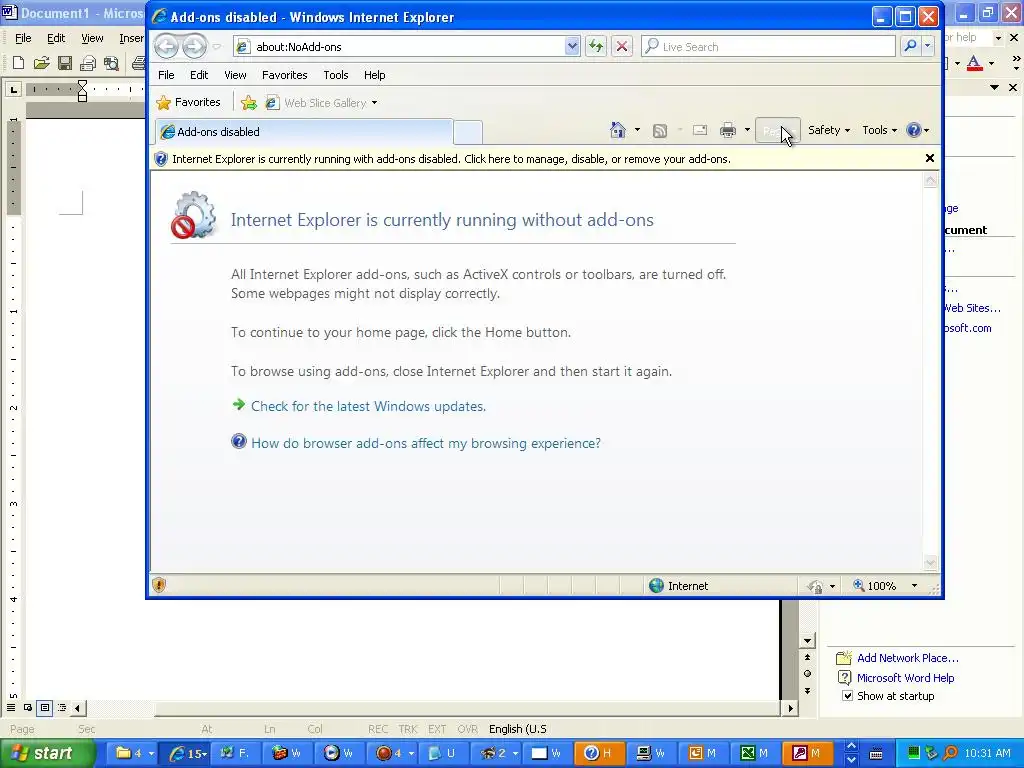Click the New Blank Document icon in Word
The width and height of the screenshot is (1024, 768).
point(18,63)
